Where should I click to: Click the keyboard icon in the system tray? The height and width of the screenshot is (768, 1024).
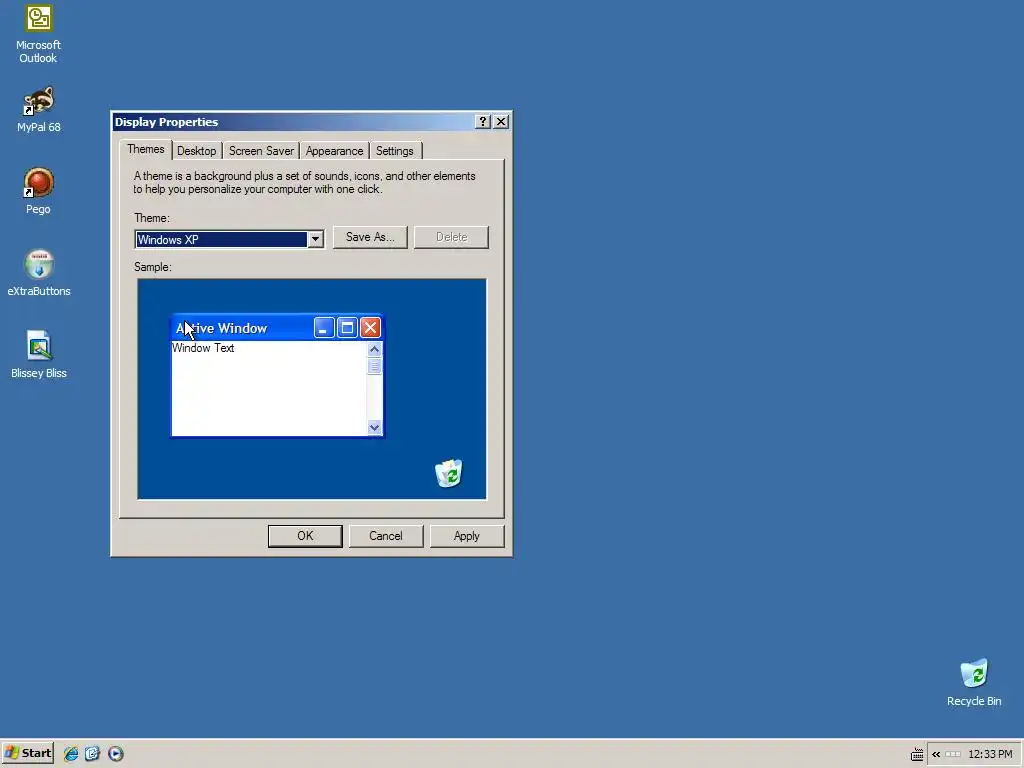point(917,754)
